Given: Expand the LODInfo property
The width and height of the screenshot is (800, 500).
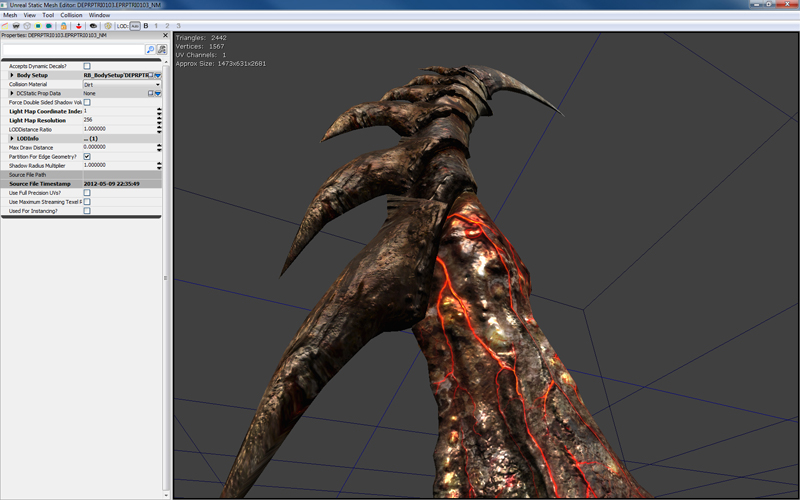Looking at the screenshot, I should coord(12,138).
